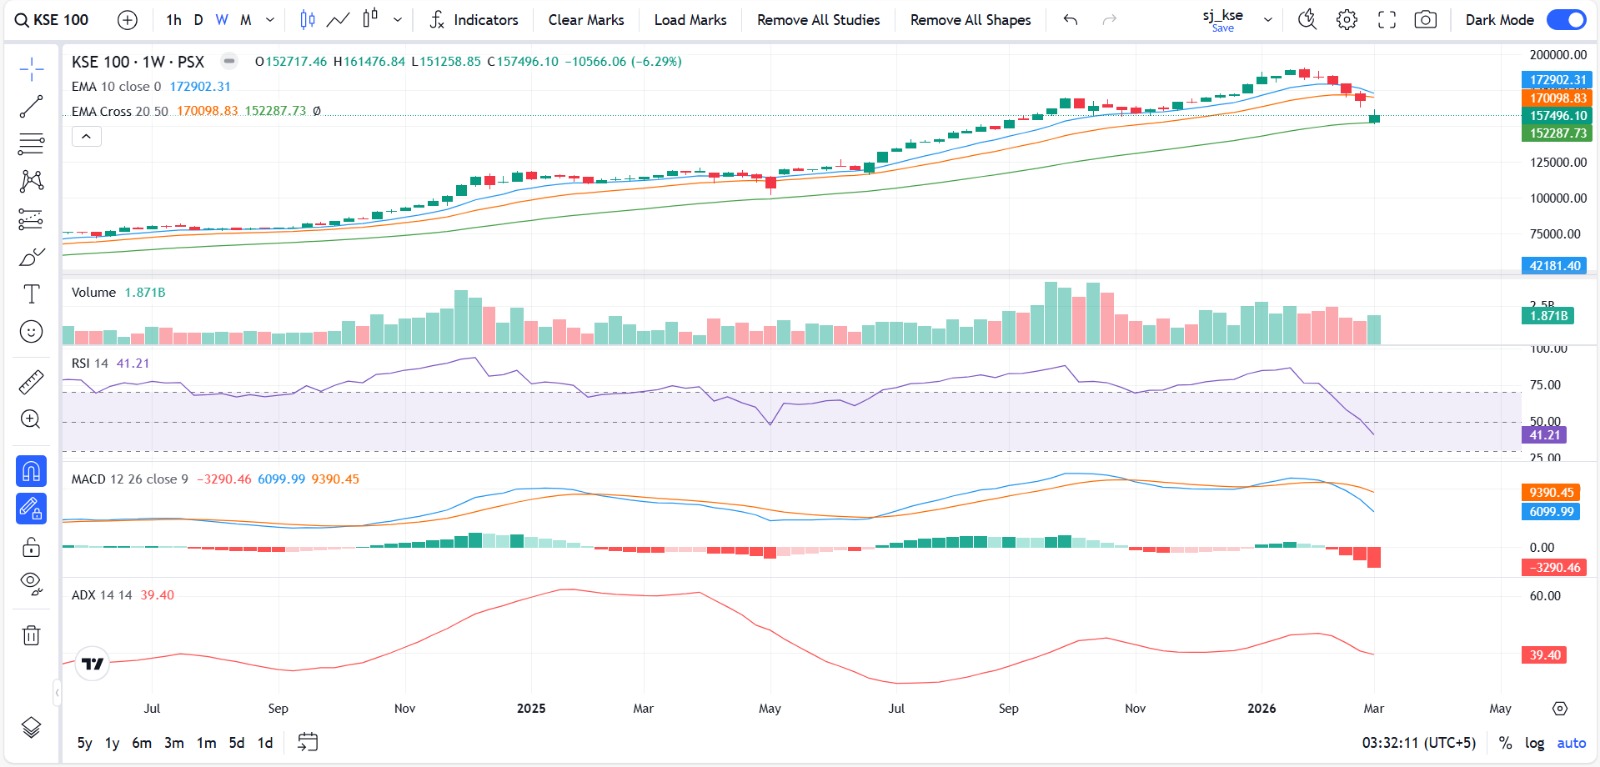Image resolution: width=1600 pixels, height=767 pixels.
Task: Click the undo arrow
Action: [1071, 20]
